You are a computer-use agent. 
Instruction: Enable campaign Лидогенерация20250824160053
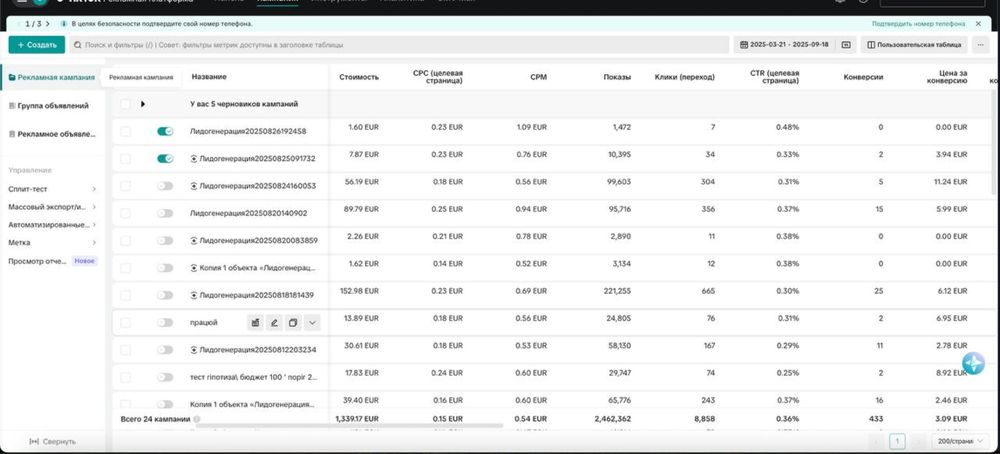pos(165,186)
